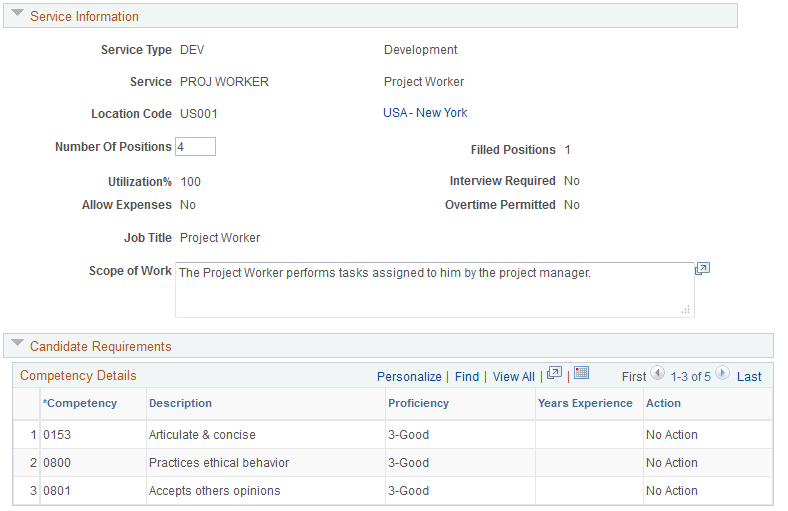Sort by the Years Experience column header
788x511 pixels.
click(x=585, y=403)
